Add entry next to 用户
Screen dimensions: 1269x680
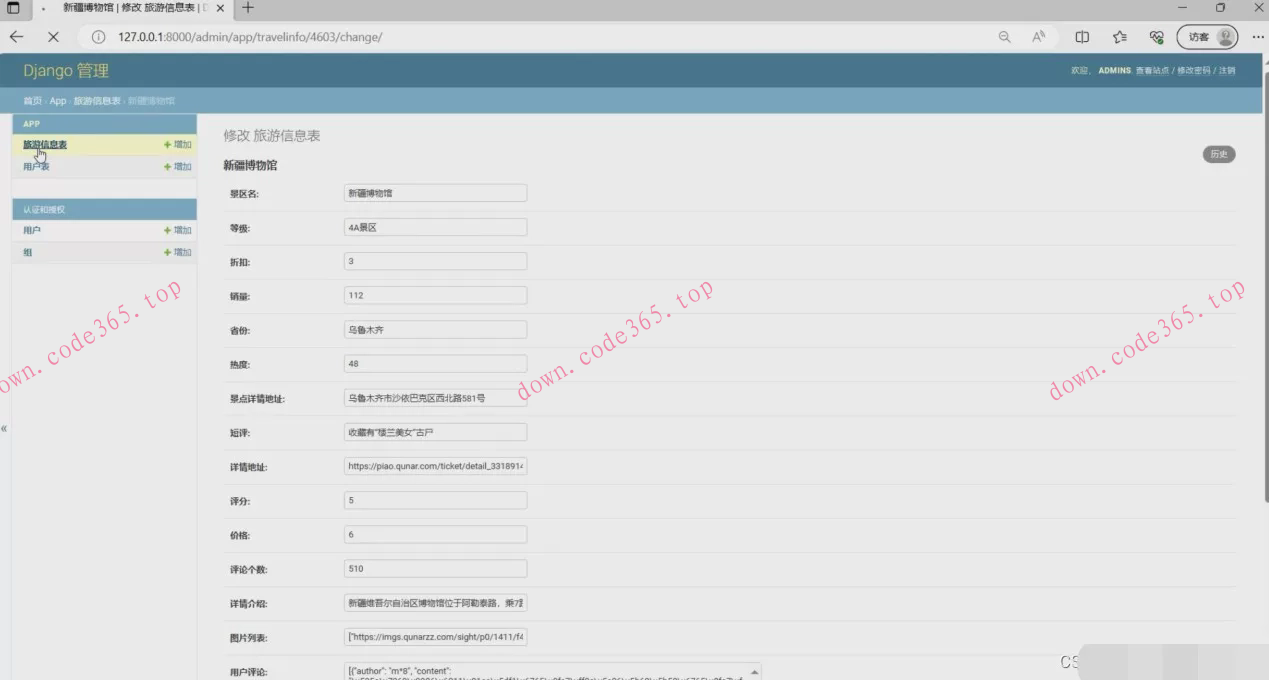[177, 230]
